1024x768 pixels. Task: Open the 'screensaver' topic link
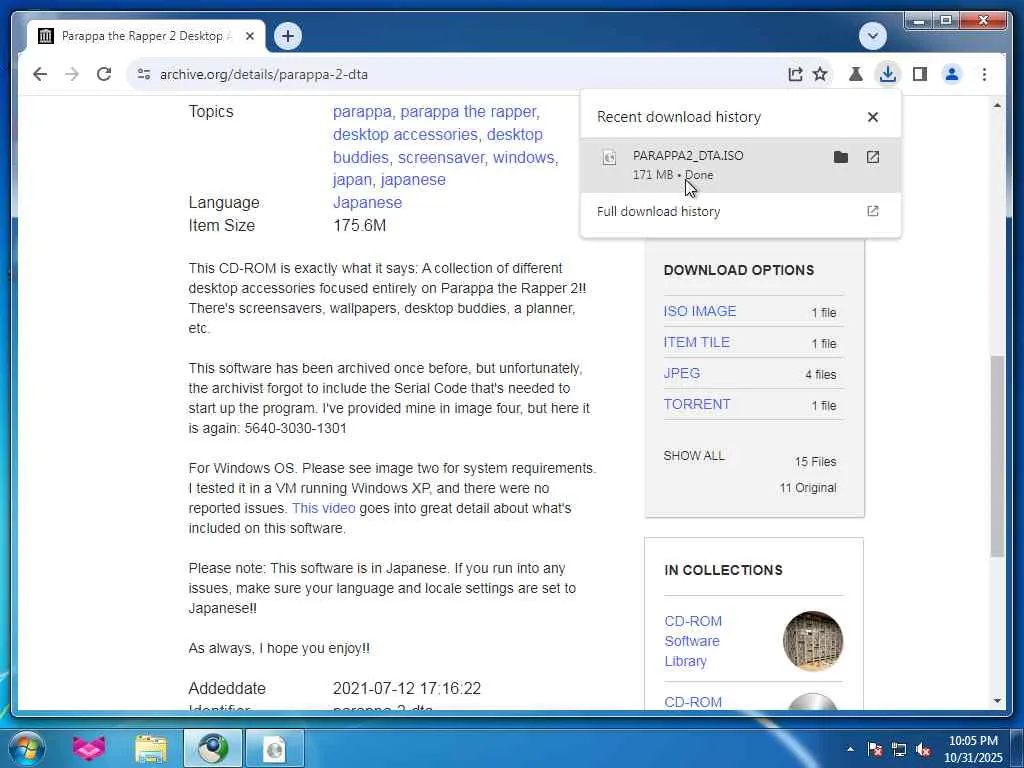click(x=441, y=157)
